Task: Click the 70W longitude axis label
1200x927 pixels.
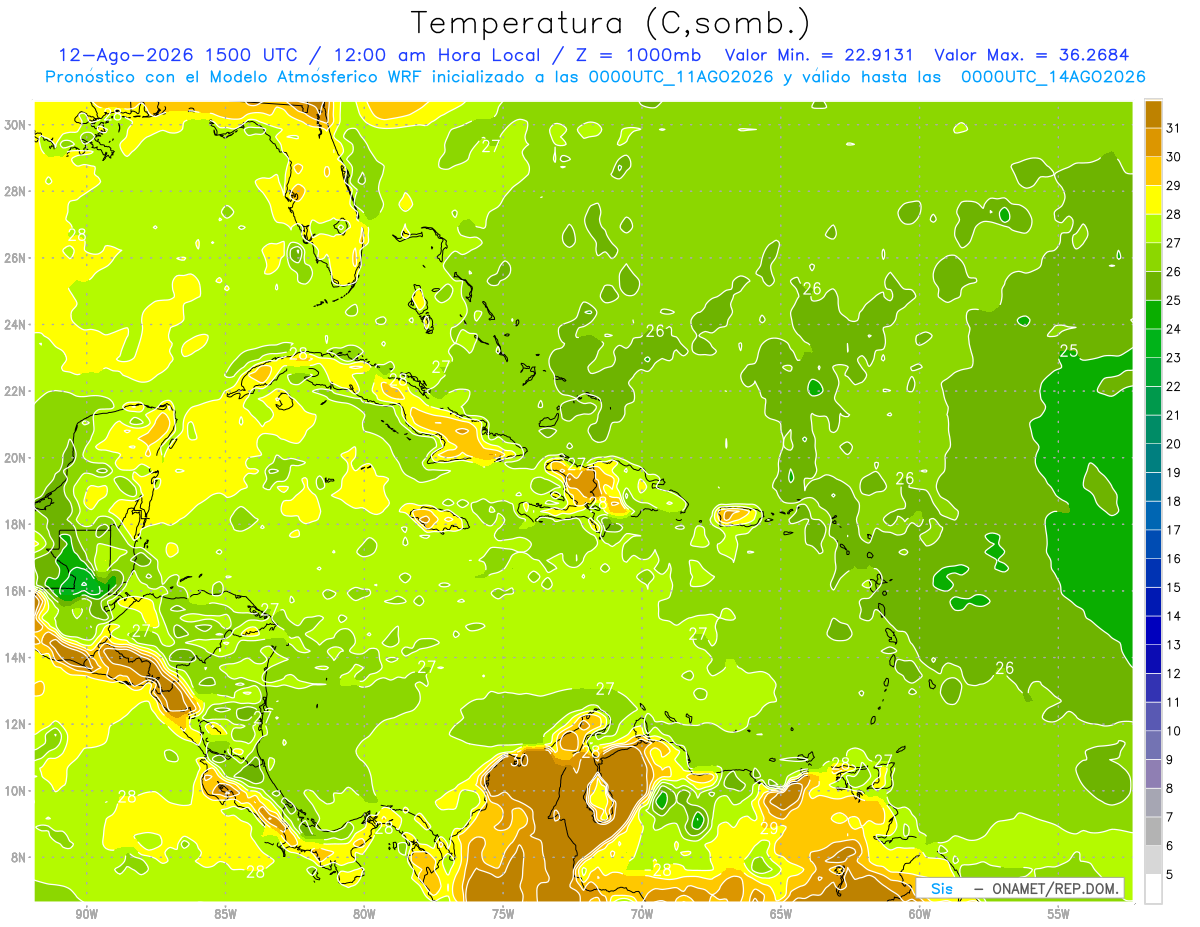Action: 642,914
